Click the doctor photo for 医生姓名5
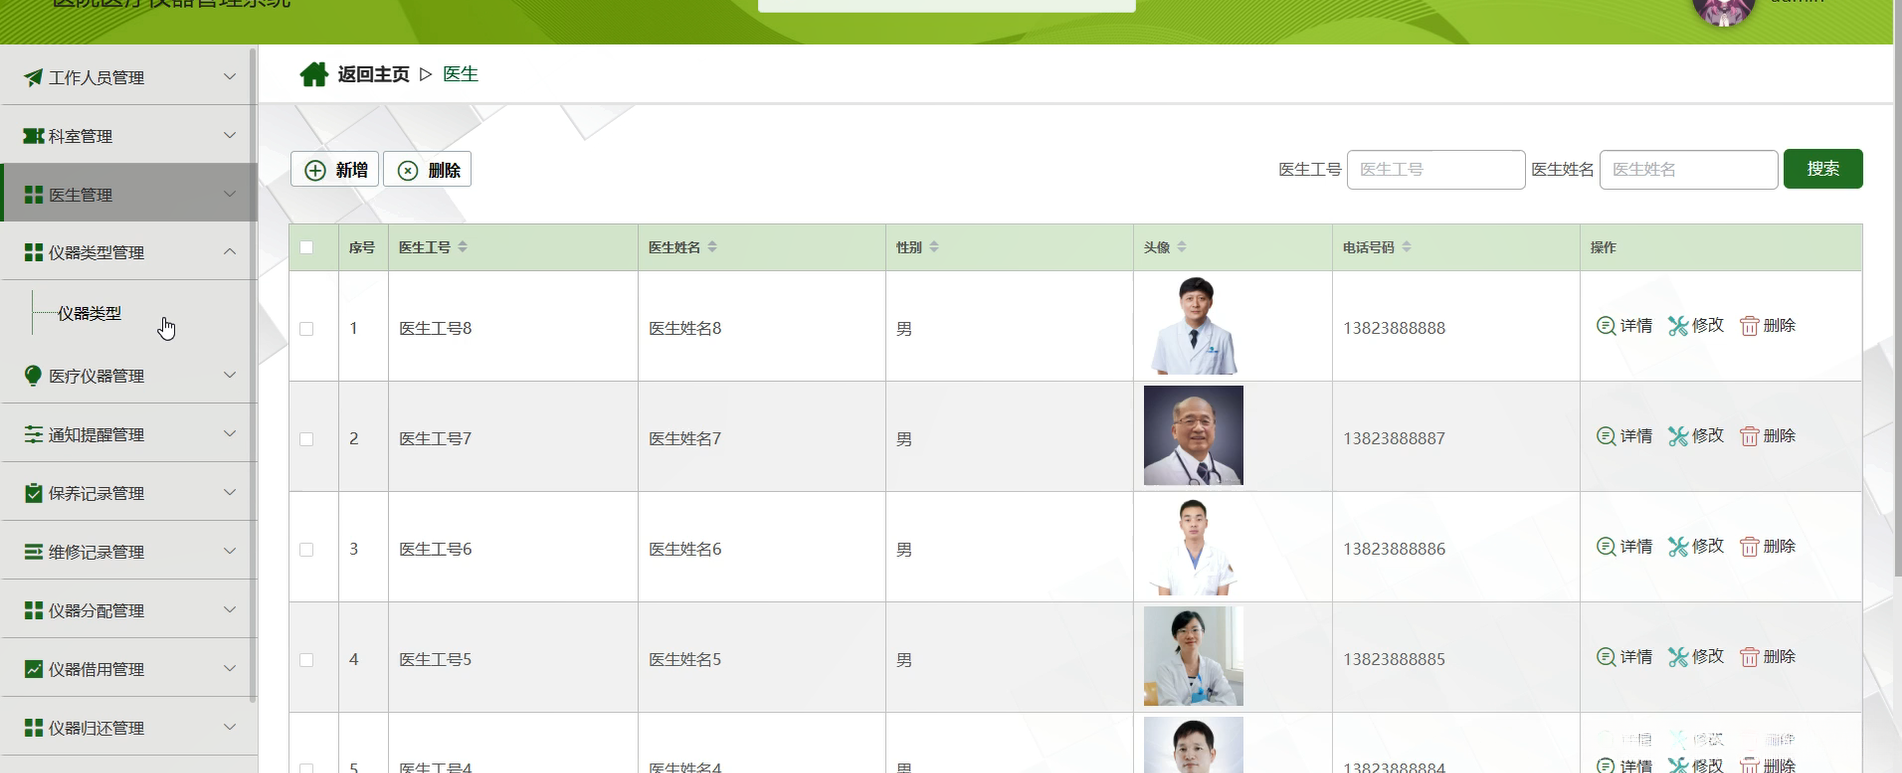1902x773 pixels. (x=1193, y=657)
